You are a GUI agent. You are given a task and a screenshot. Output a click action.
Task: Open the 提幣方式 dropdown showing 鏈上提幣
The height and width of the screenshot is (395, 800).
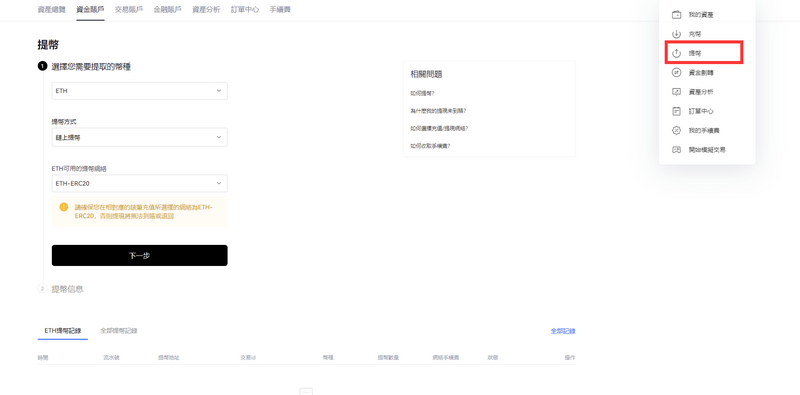coord(139,137)
